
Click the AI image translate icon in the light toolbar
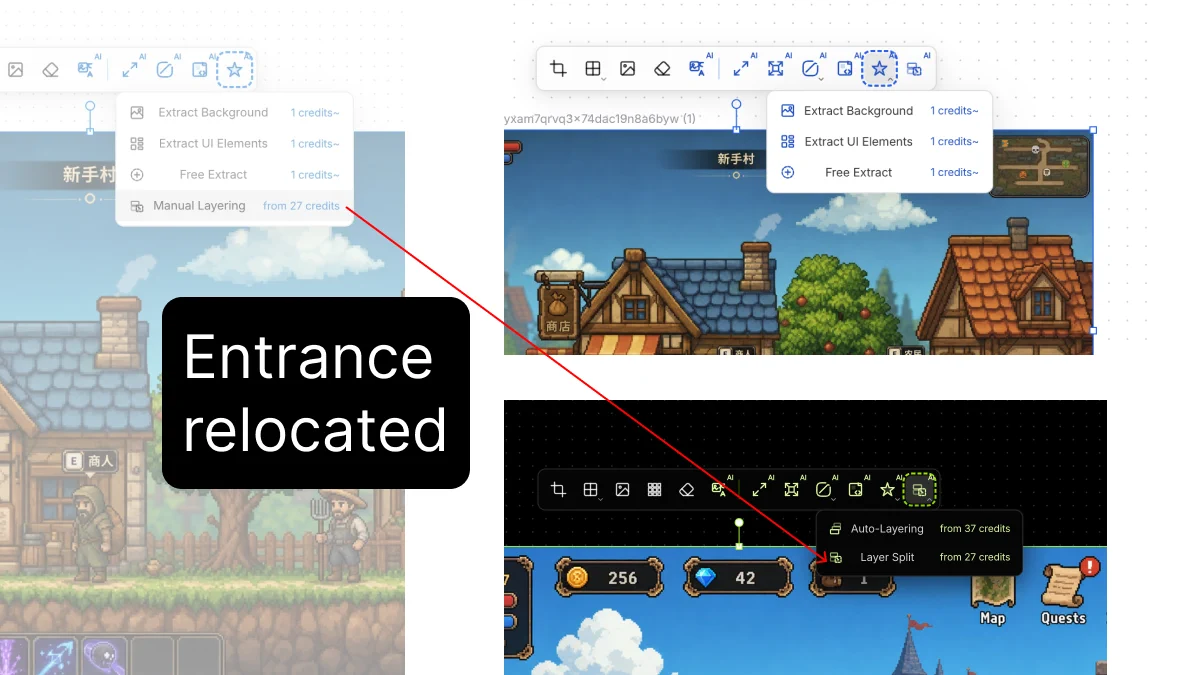coord(697,69)
